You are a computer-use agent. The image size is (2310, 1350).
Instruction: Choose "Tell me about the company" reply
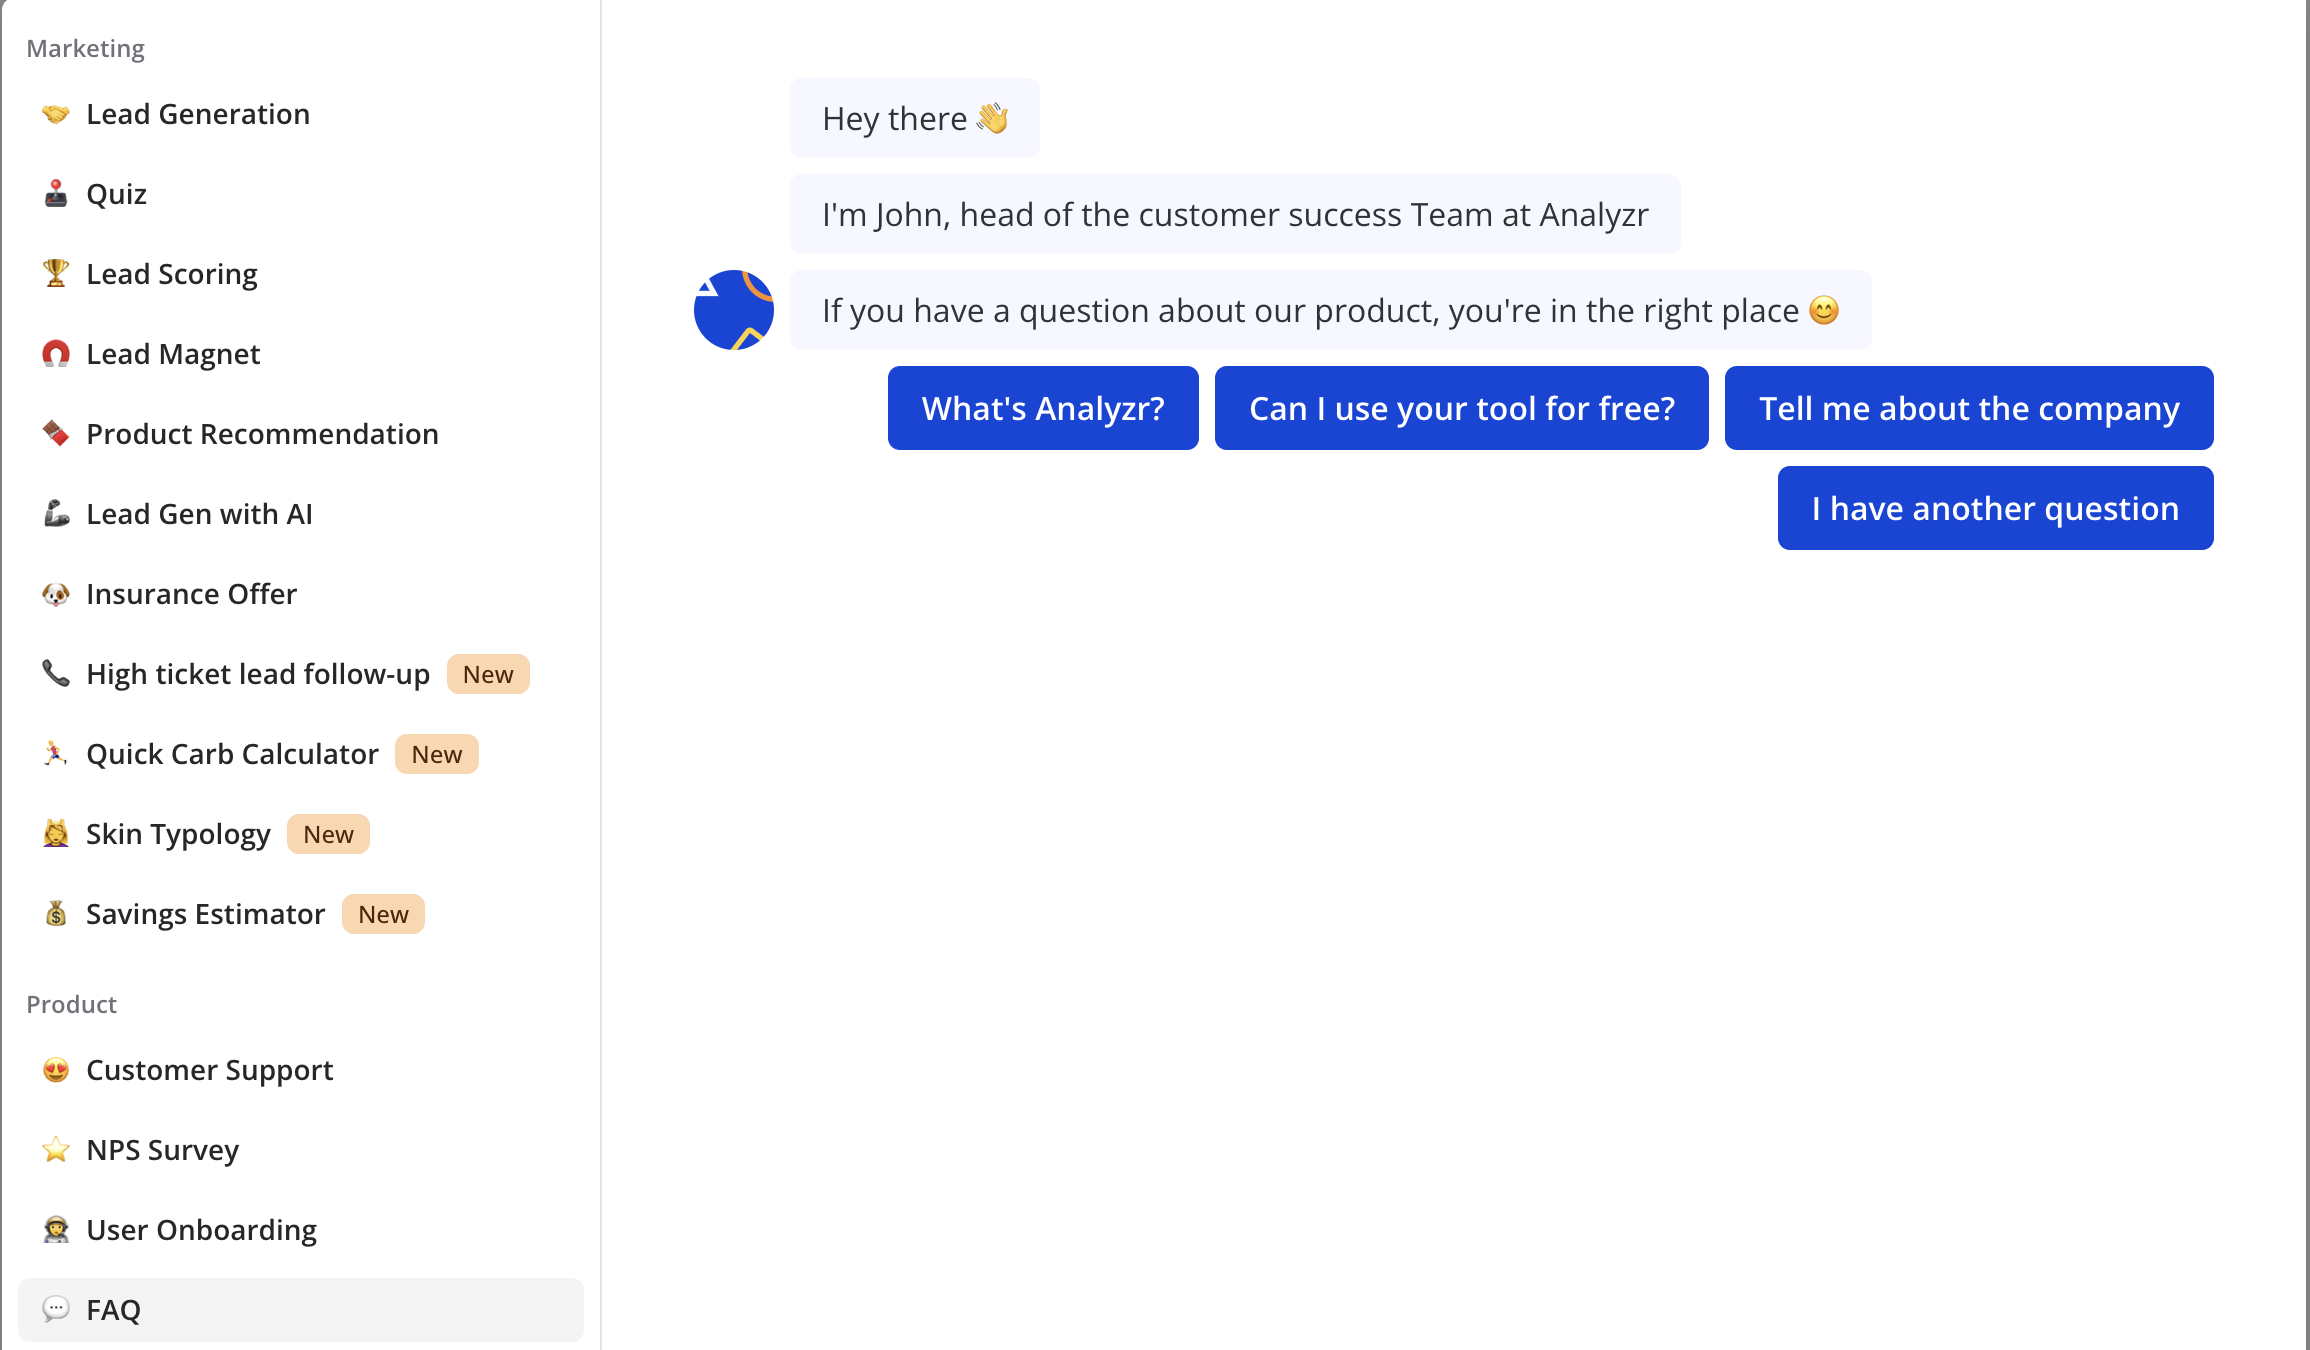1968,408
